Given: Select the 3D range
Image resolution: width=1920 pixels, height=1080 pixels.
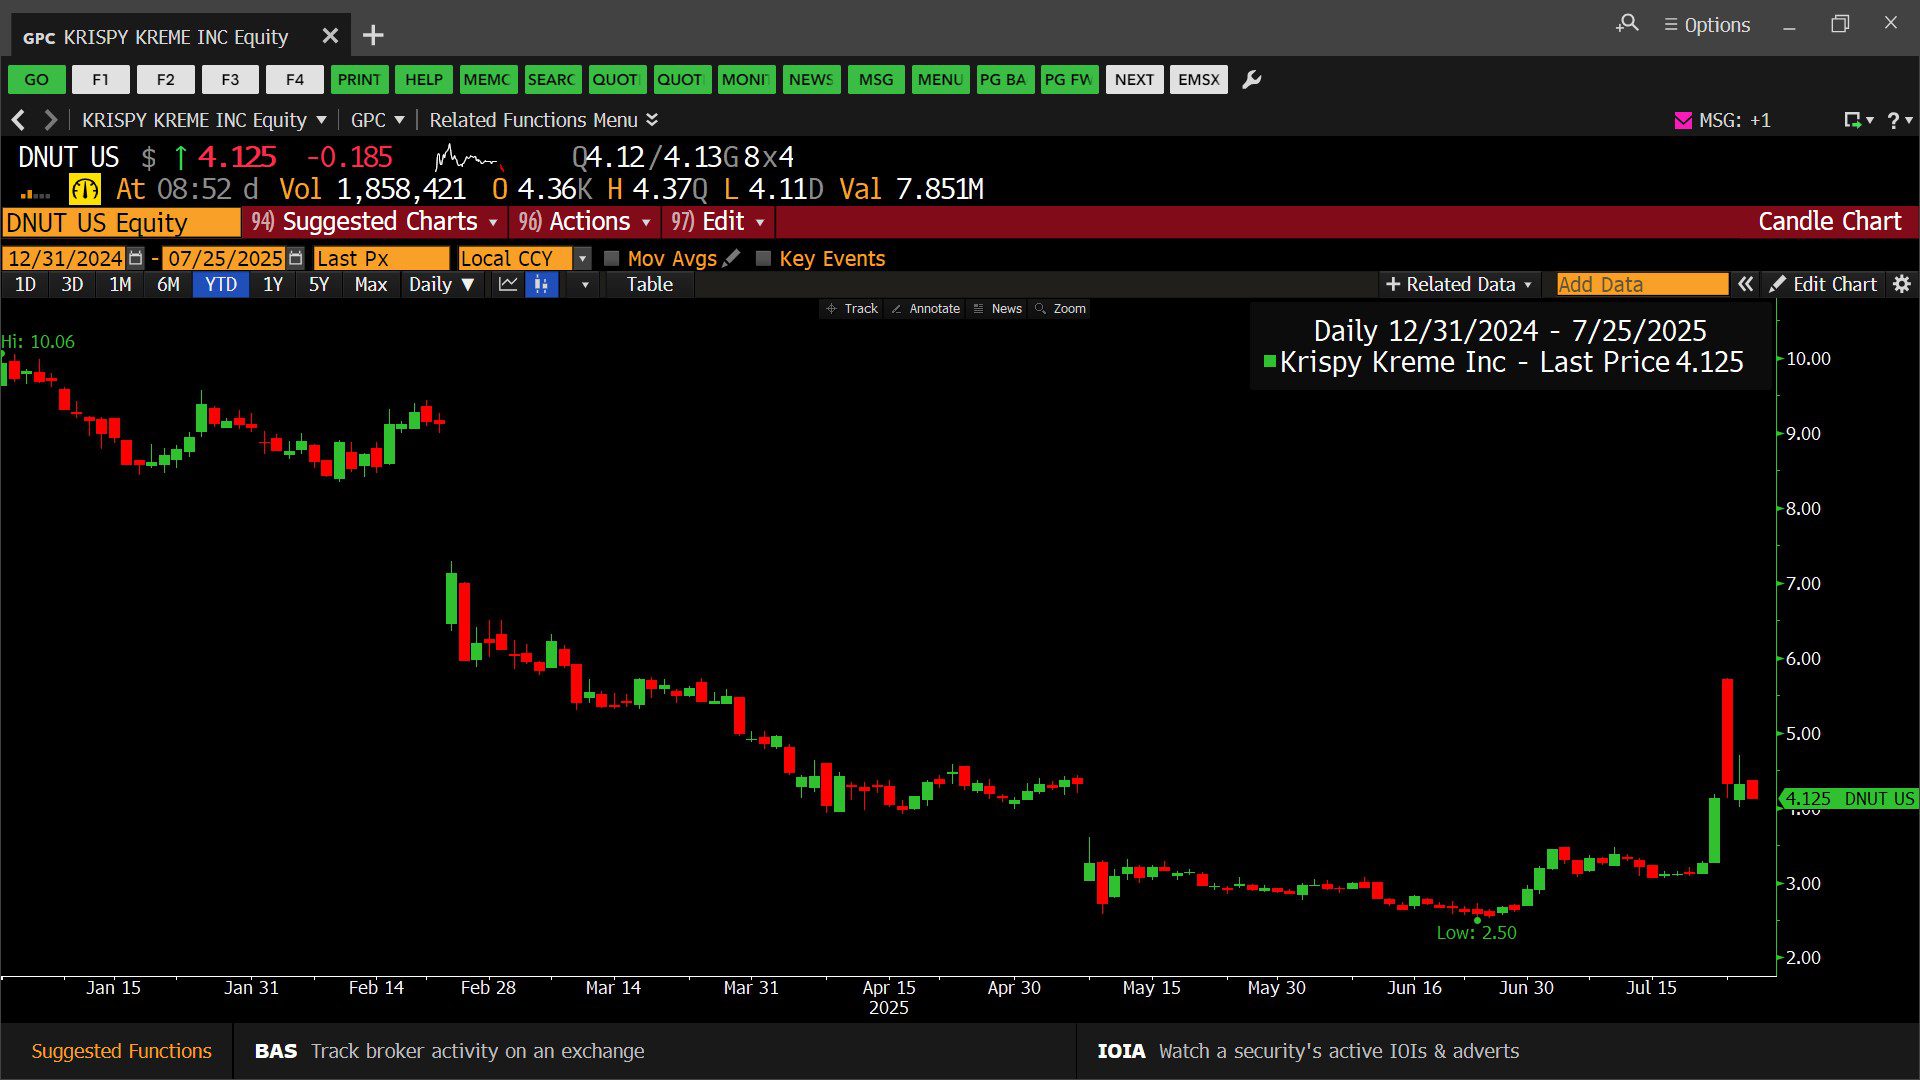Looking at the screenshot, I should click(72, 285).
